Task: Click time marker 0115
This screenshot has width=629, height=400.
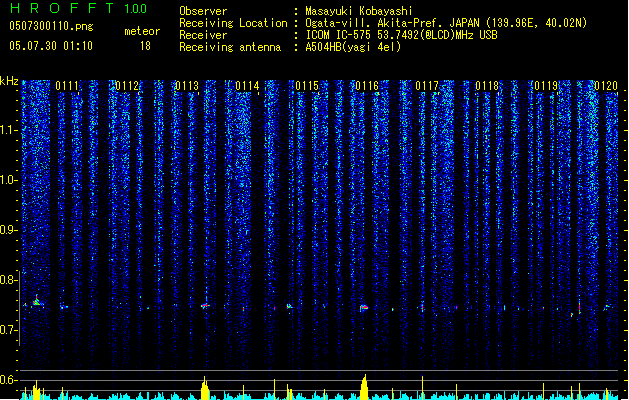Action: 307,86
